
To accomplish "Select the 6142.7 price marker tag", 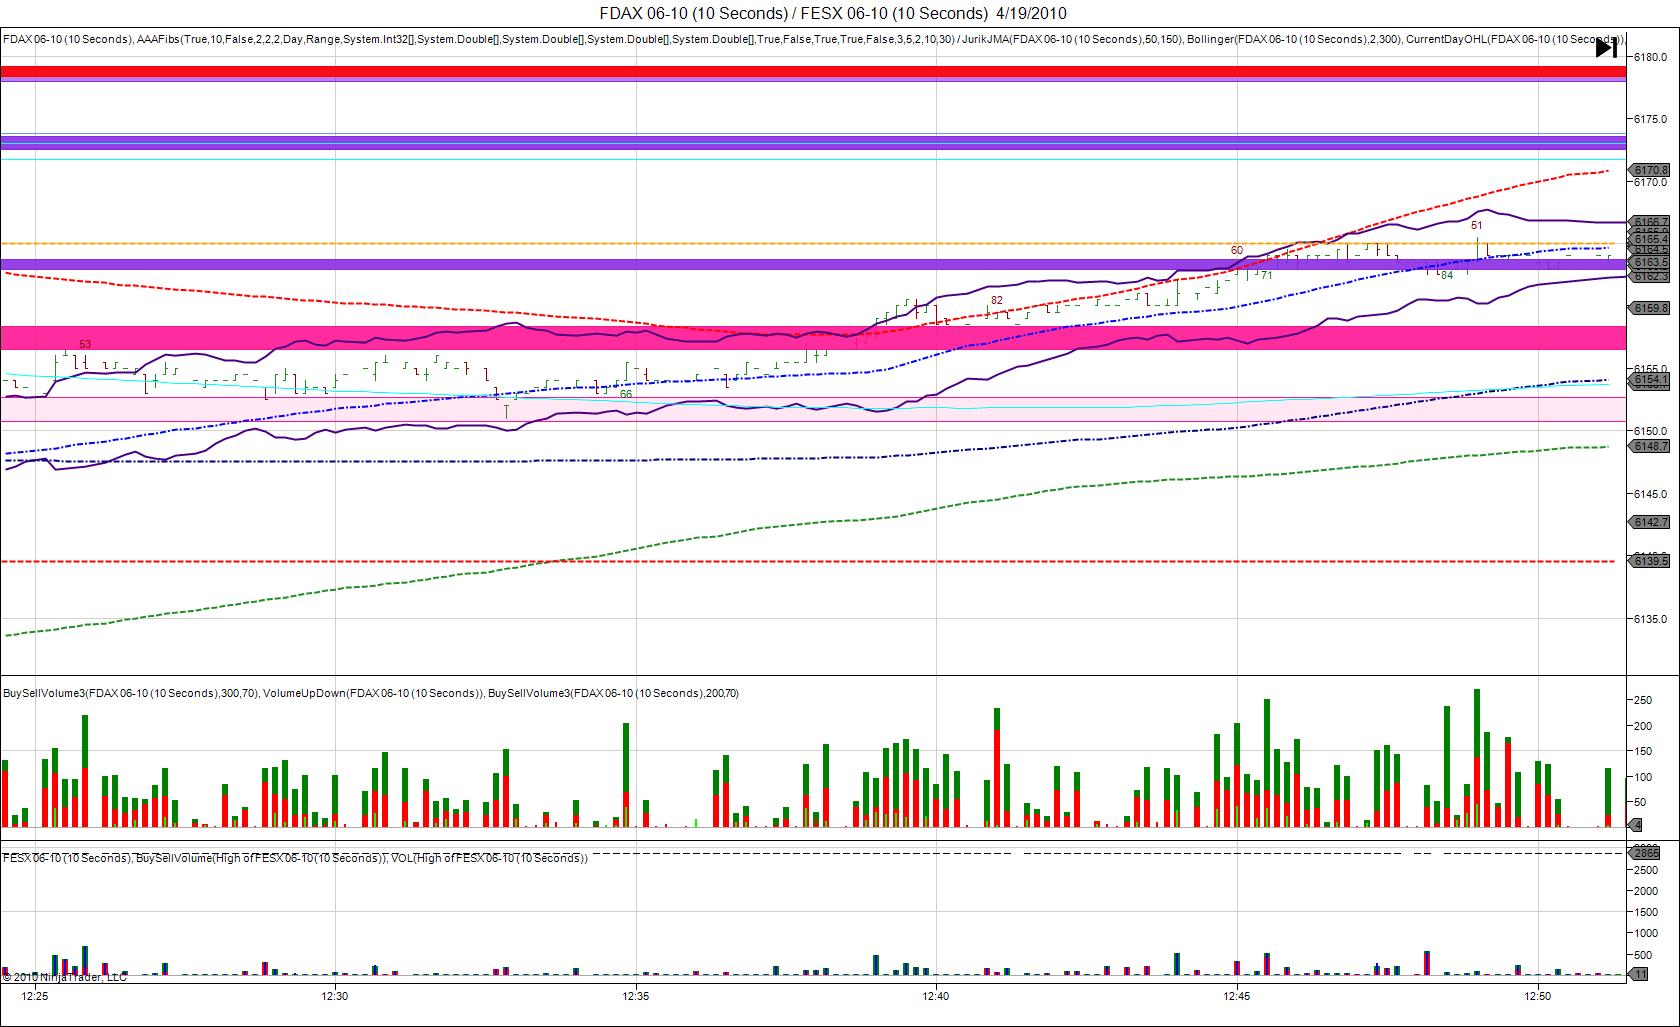I will [1651, 522].
